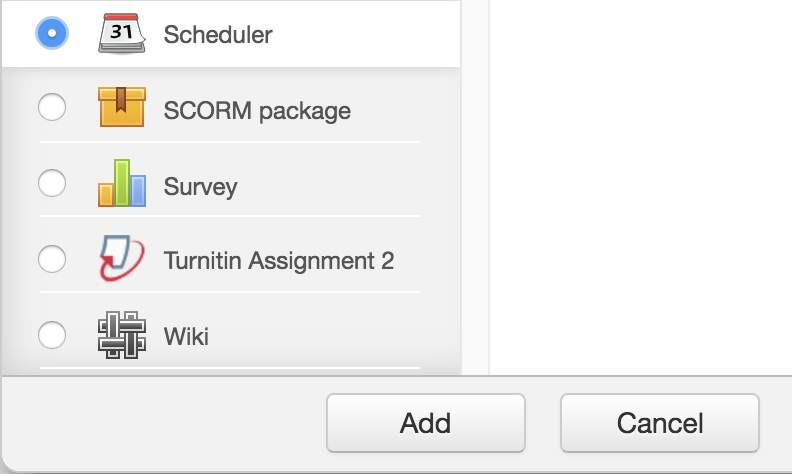Viewport: 792px width, 474px height.
Task: Choose the Wiki label text
Action: click(186, 336)
